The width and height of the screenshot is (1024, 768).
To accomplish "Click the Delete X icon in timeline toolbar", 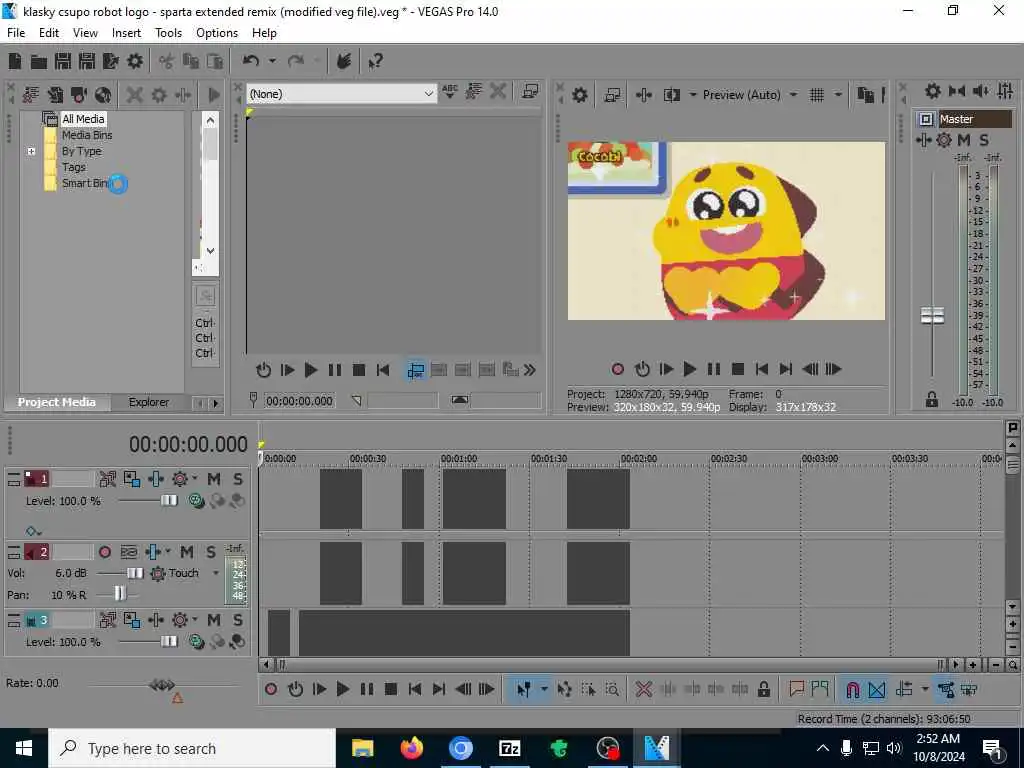I will point(643,689).
